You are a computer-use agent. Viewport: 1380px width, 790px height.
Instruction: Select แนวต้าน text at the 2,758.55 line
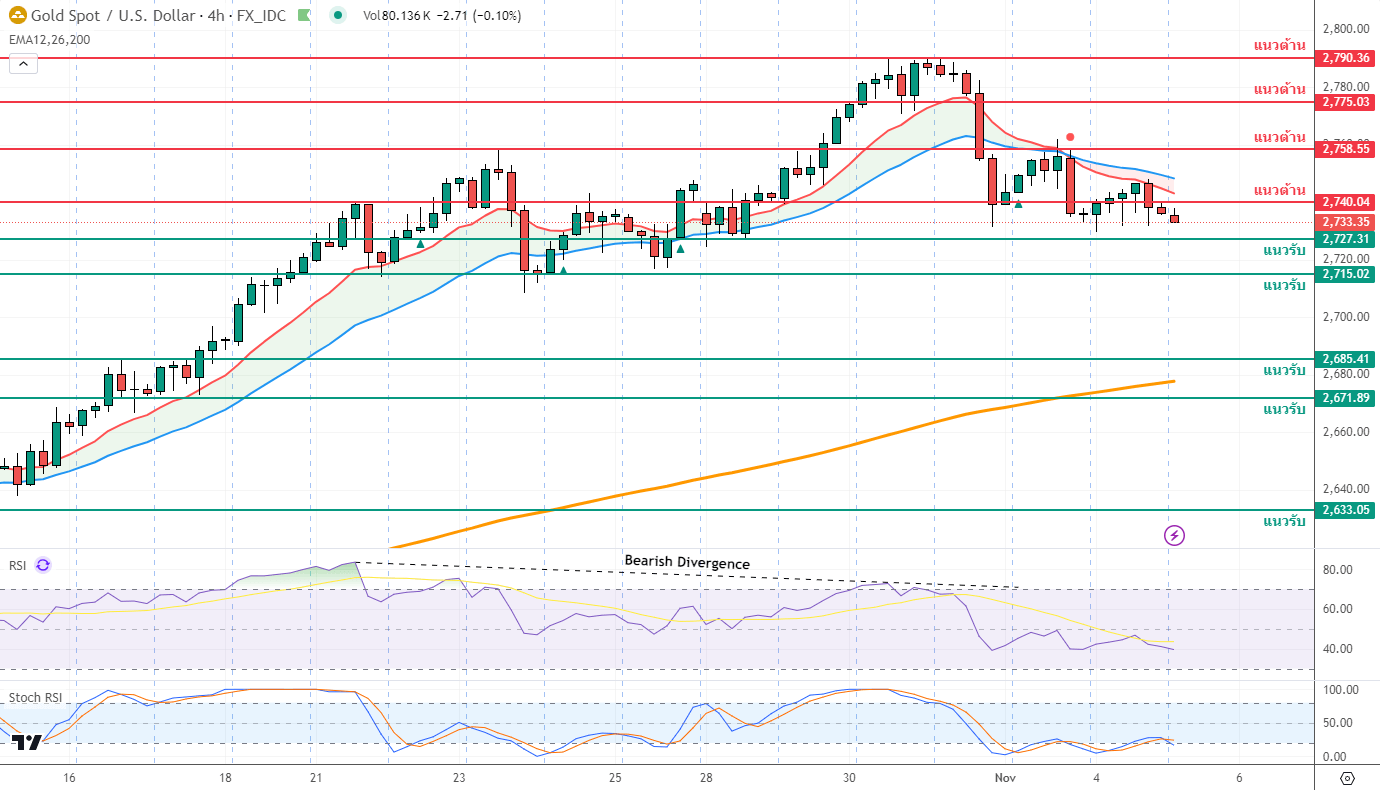point(1279,136)
